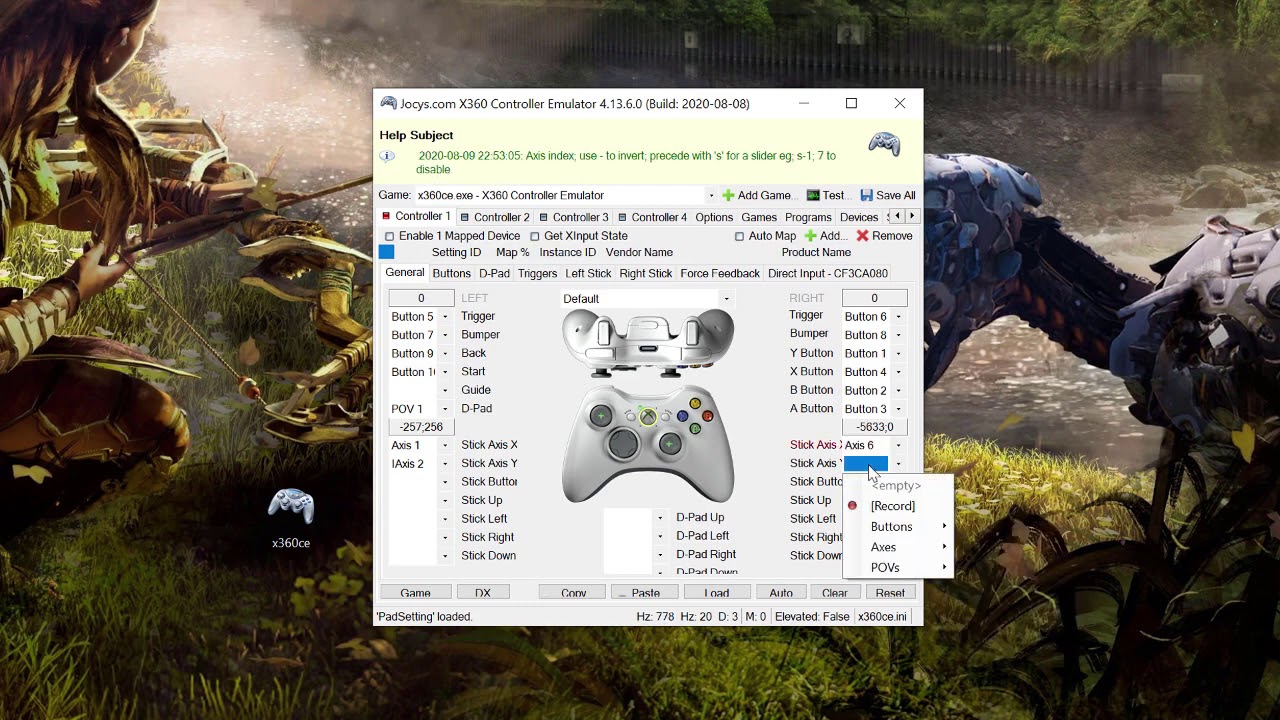Open left Stick Axis X Axis 1 dropdown
1280x720 pixels.
(445, 446)
